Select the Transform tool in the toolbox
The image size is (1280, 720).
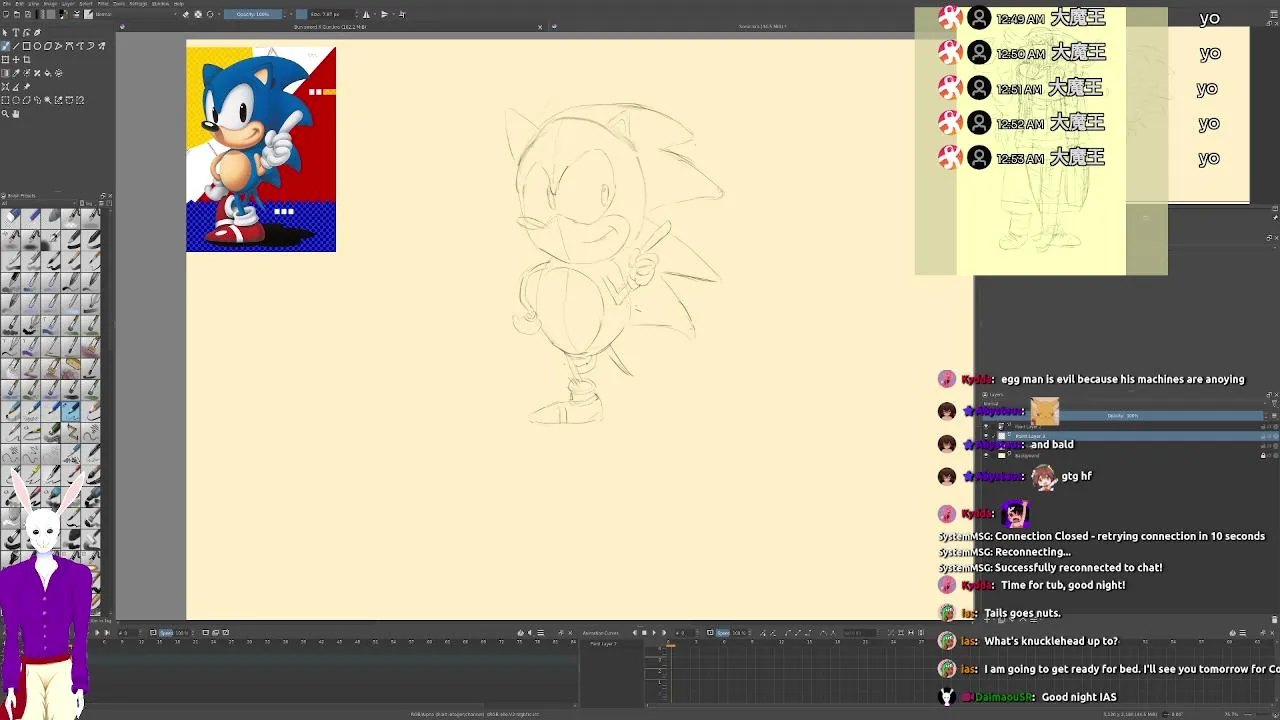(x=5, y=59)
